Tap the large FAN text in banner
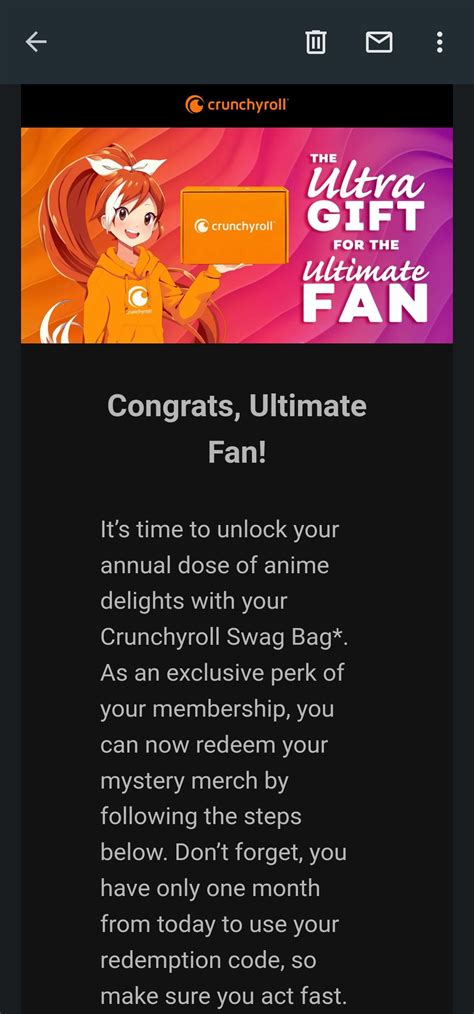This screenshot has width=474, height=1014. pyautogui.click(x=365, y=303)
